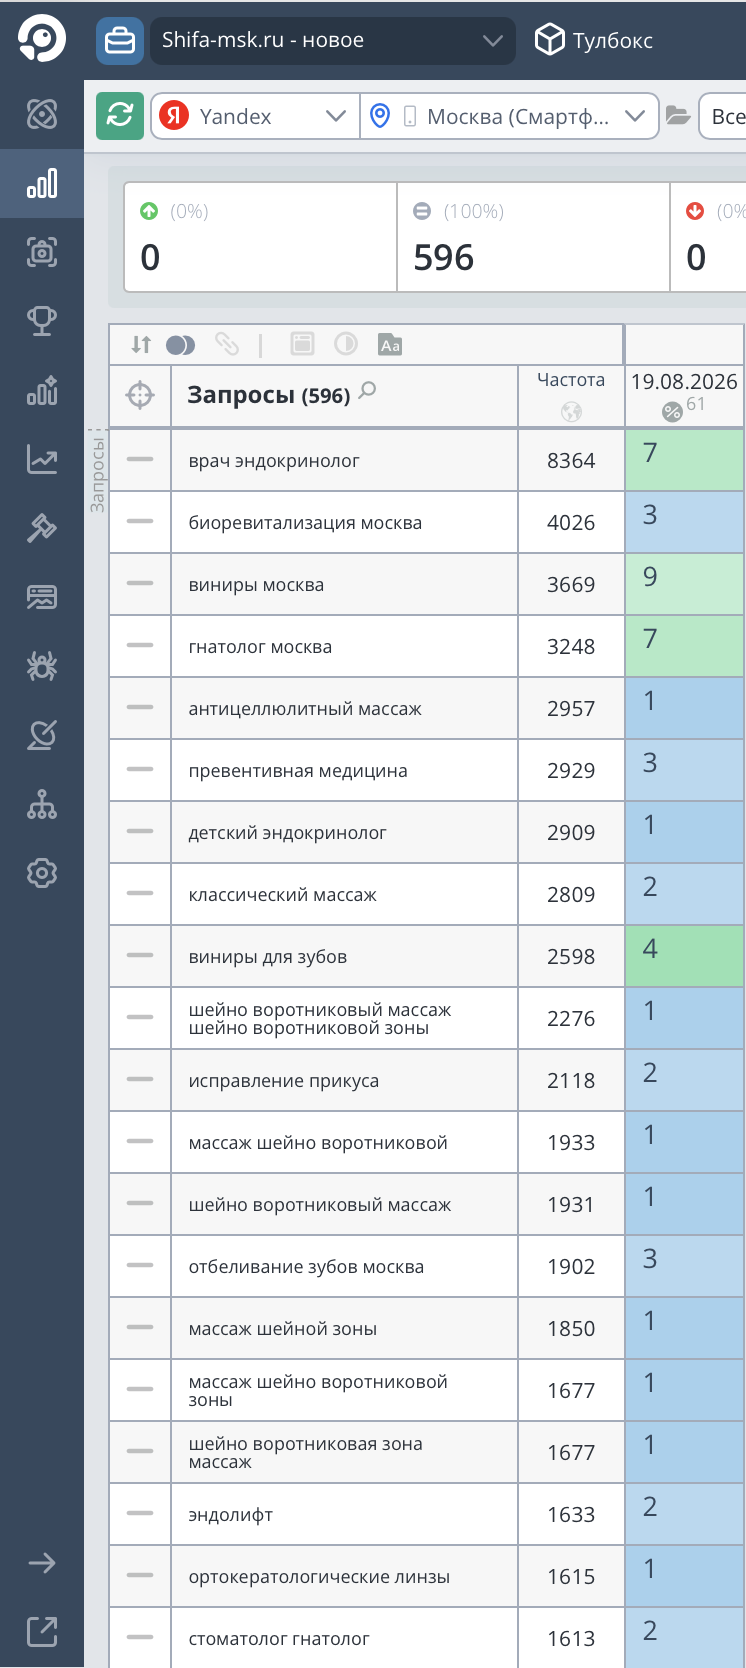The image size is (746, 1668).
Task: Toggle the Aa text case option
Action: tap(390, 345)
